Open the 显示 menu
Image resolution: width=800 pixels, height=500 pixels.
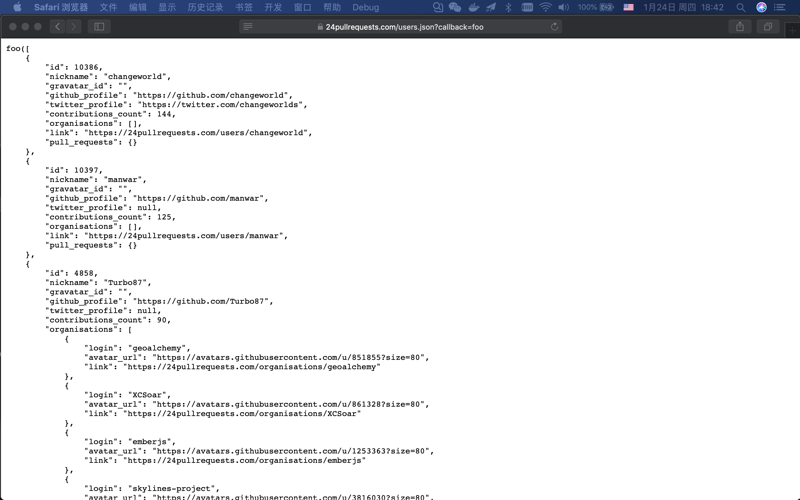(x=167, y=7)
